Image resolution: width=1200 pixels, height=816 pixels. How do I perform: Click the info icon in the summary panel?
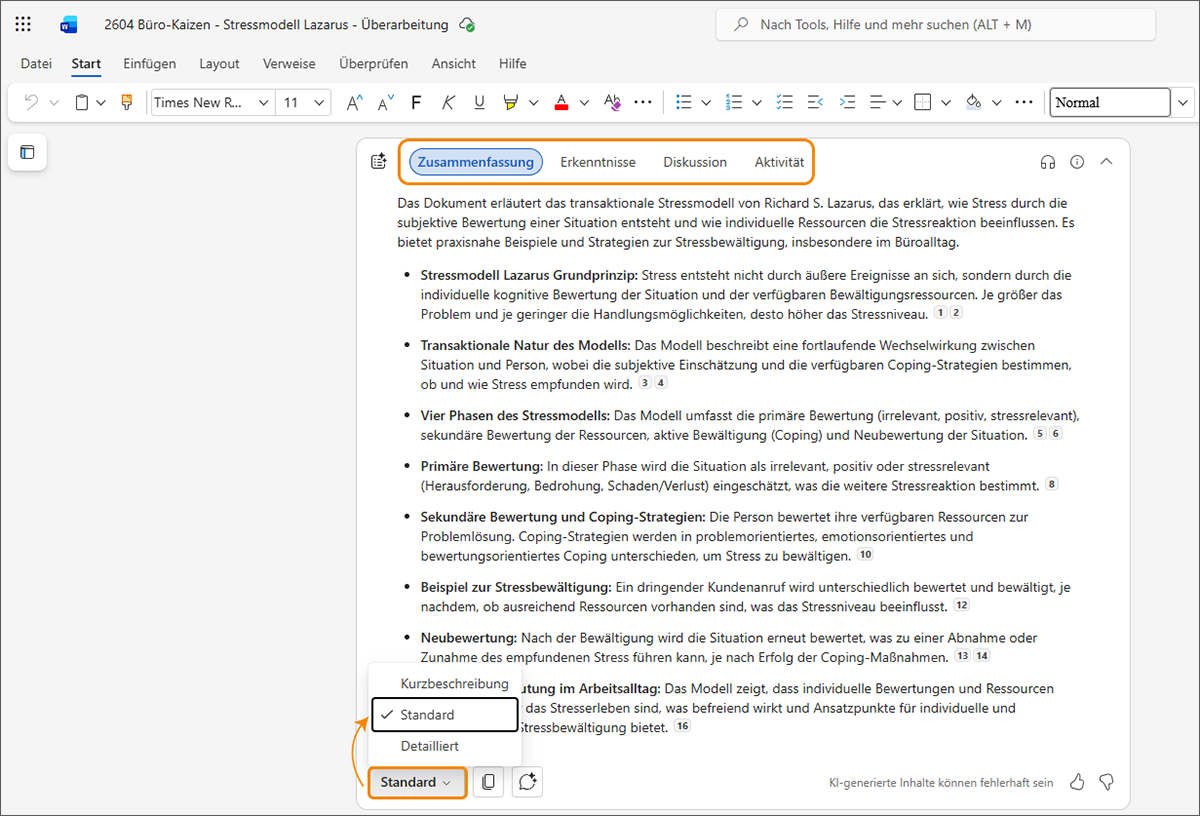[x=1077, y=162]
